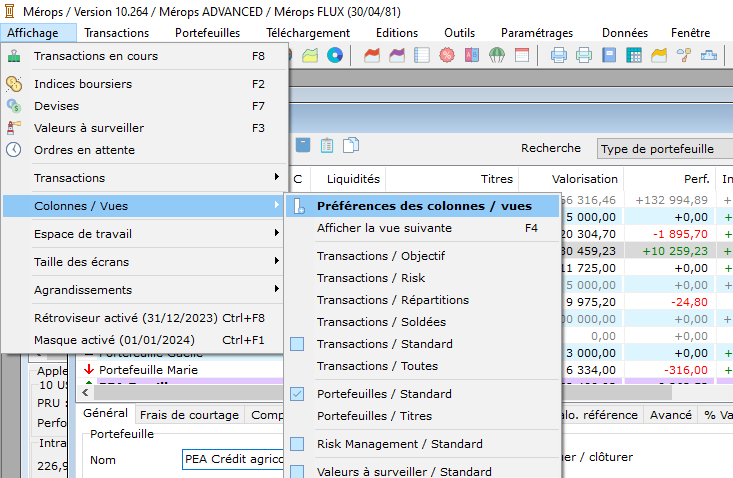Click the blue printer toolbar icon
The image size is (733, 478).
[x=559, y=56]
